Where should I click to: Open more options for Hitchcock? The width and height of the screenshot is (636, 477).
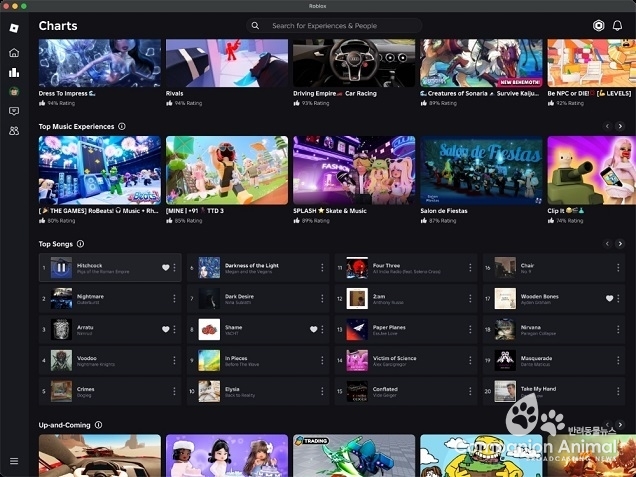point(174,267)
